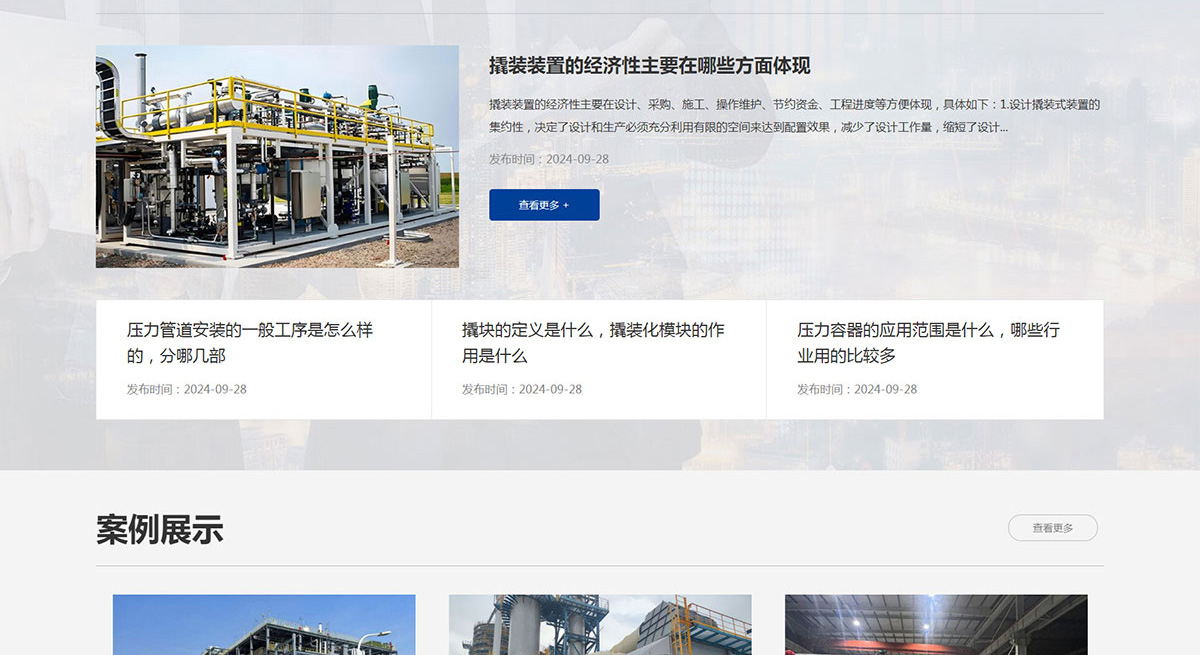
Task: Open article 撬块的定义是什么
Action: (592, 342)
